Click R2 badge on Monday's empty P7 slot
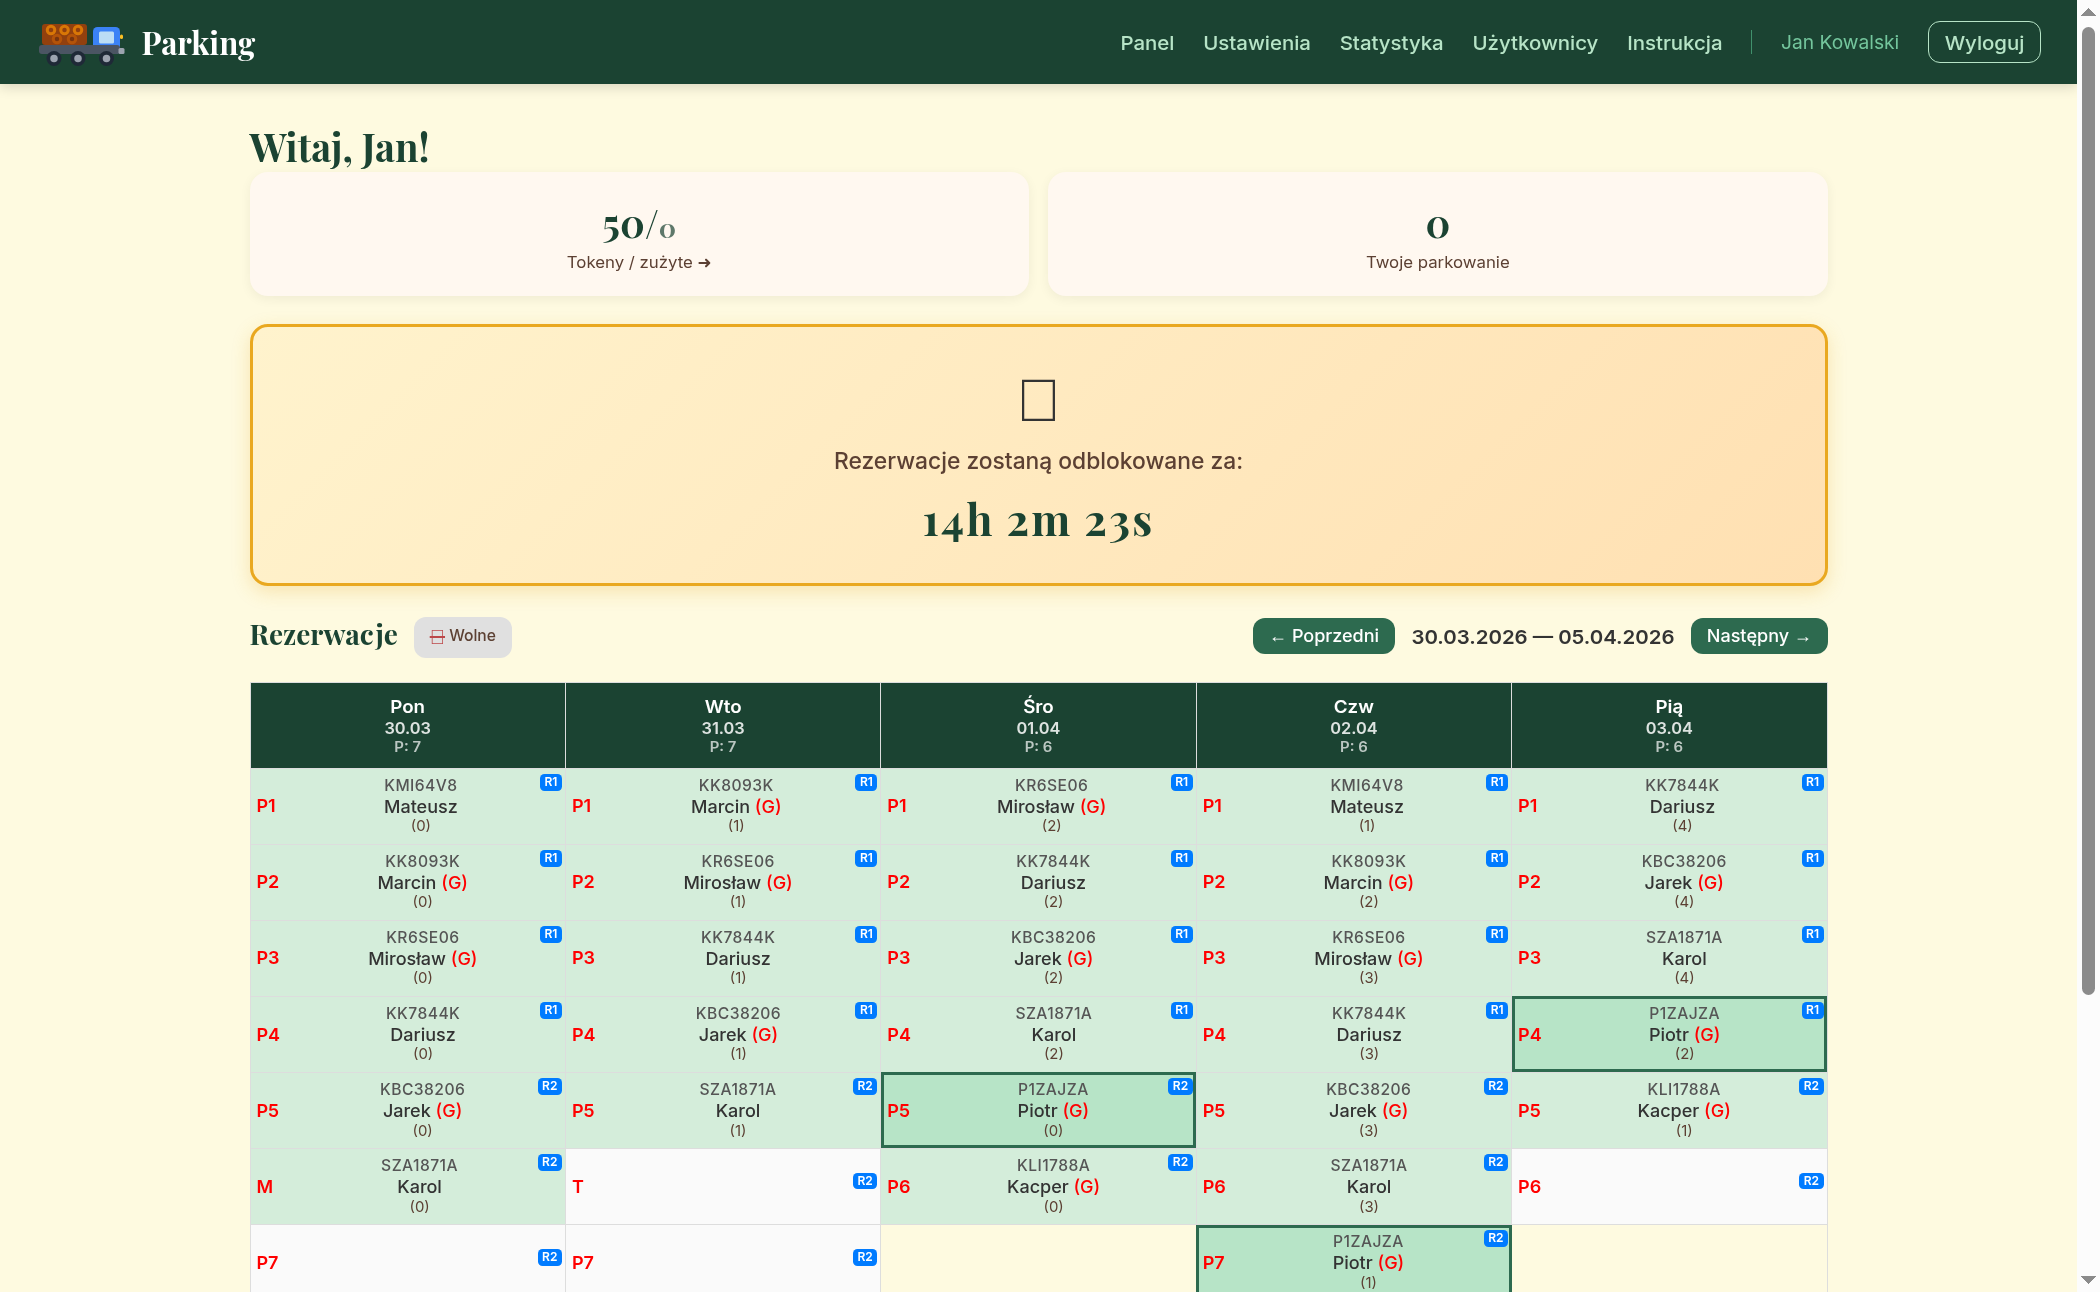Screen dimensions: 2100x1292 click(x=549, y=1257)
